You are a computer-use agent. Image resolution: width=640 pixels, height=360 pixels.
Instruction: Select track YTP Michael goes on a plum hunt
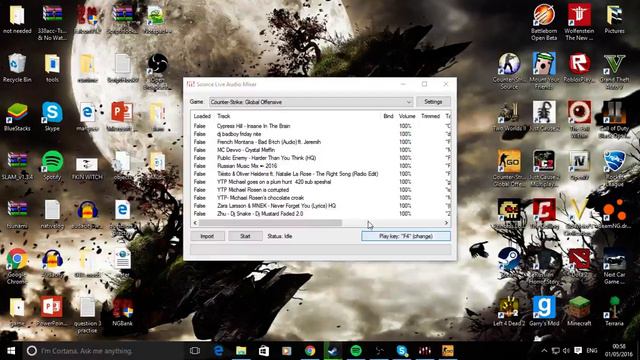point(274,182)
